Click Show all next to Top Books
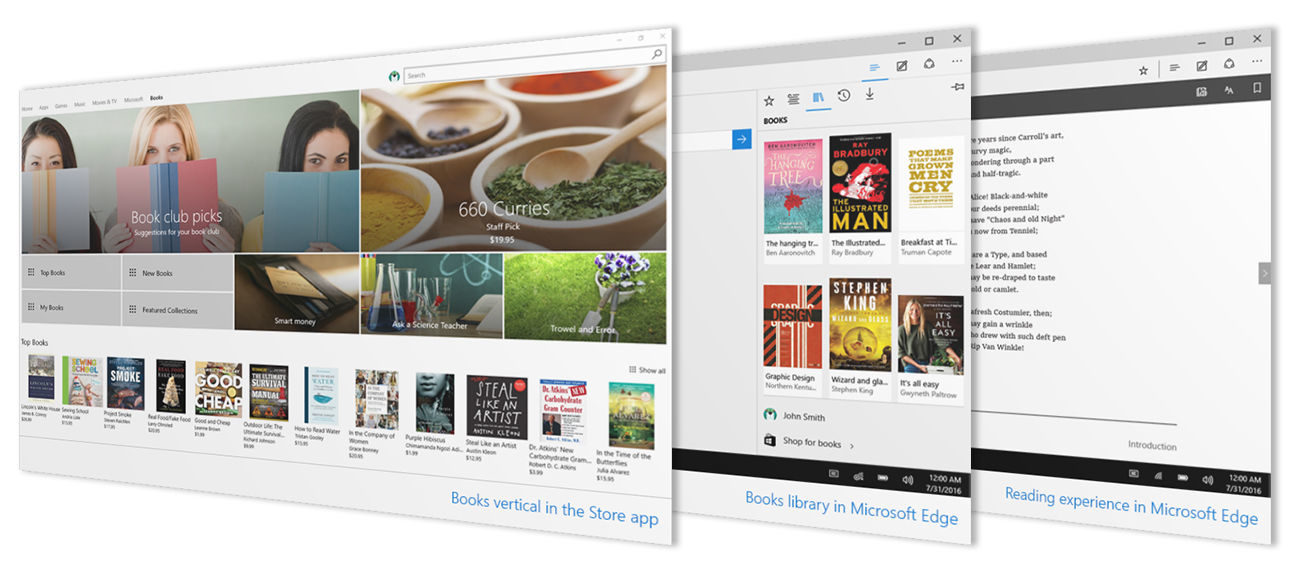Image resolution: width=1304 pixels, height=572 pixels. tap(648, 370)
